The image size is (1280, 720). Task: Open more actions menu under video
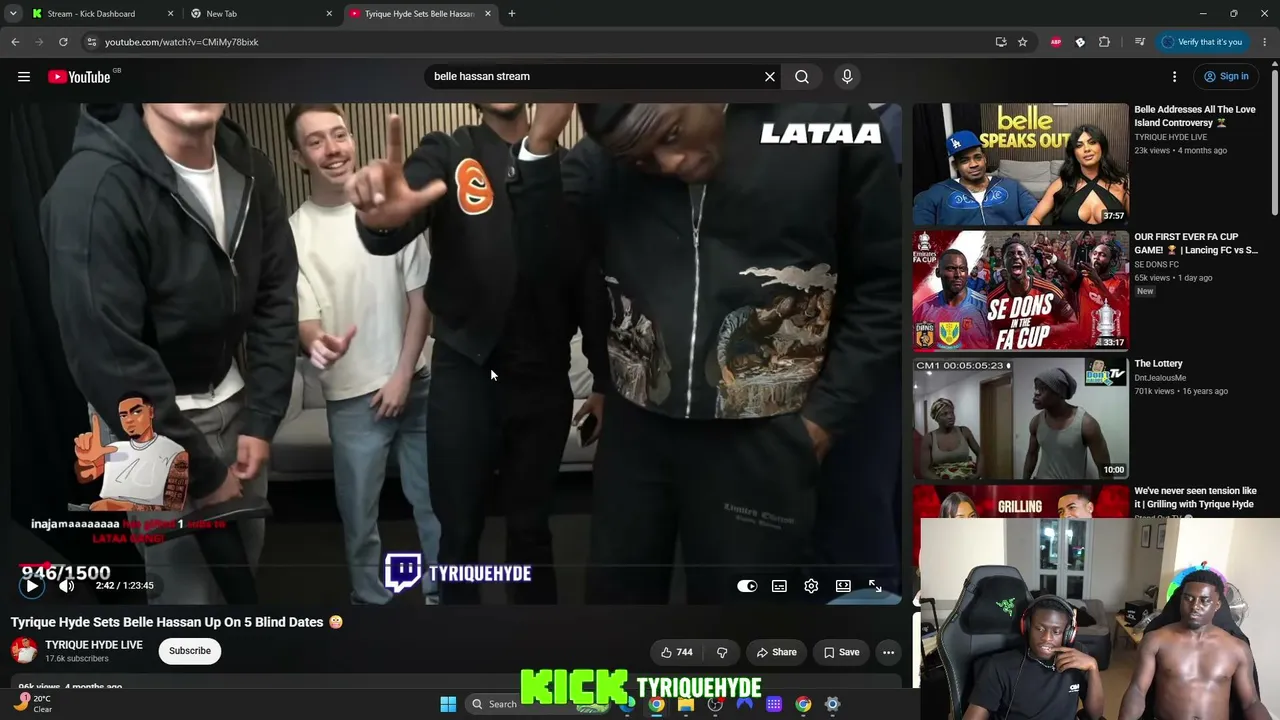pyautogui.click(x=888, y=652)
